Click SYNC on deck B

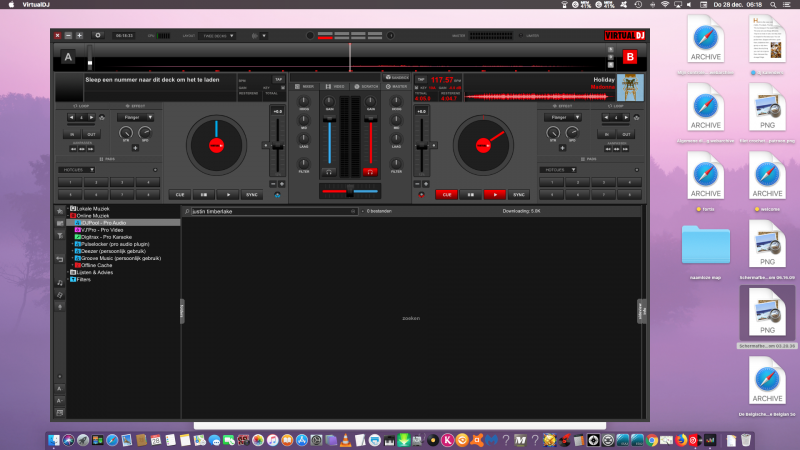click(519, 194)
